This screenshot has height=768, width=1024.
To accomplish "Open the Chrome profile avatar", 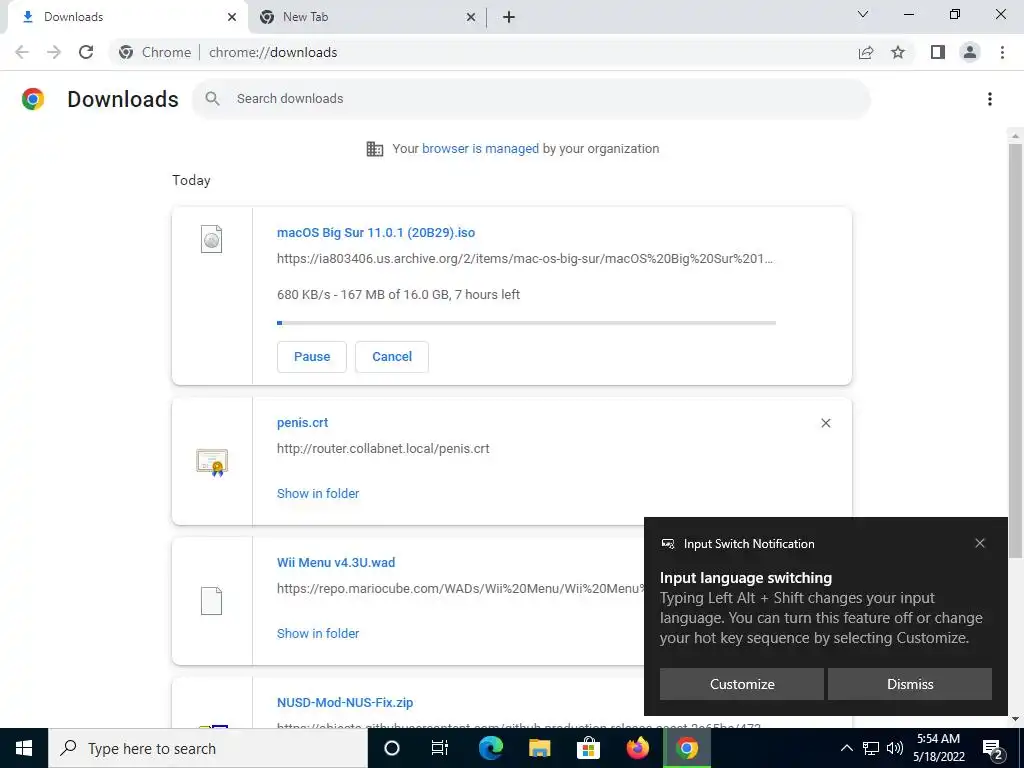I will (970, 52).
